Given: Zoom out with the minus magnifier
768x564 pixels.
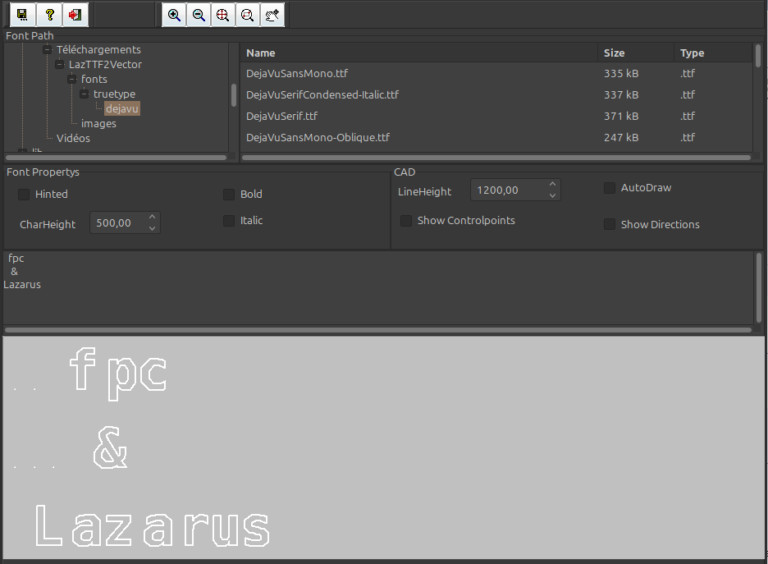Looking at the screenshot, I should tap(199, 15).
